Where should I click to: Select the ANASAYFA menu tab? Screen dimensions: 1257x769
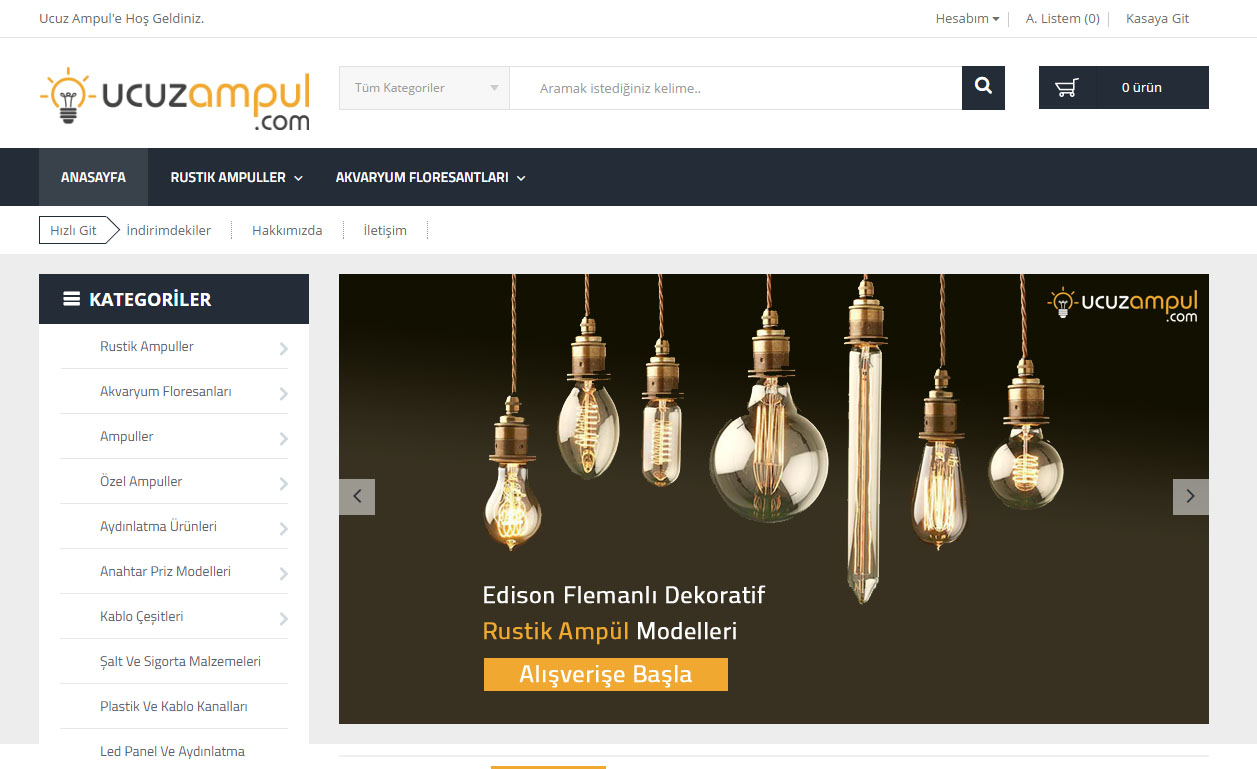point(93,177)
